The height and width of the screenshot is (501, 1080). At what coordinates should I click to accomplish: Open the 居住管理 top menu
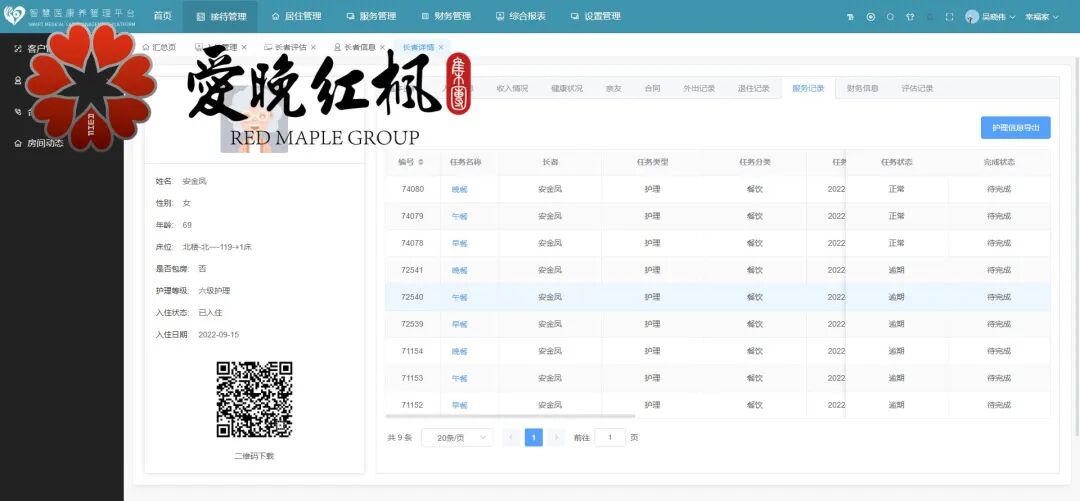click(x=296, y=16)
